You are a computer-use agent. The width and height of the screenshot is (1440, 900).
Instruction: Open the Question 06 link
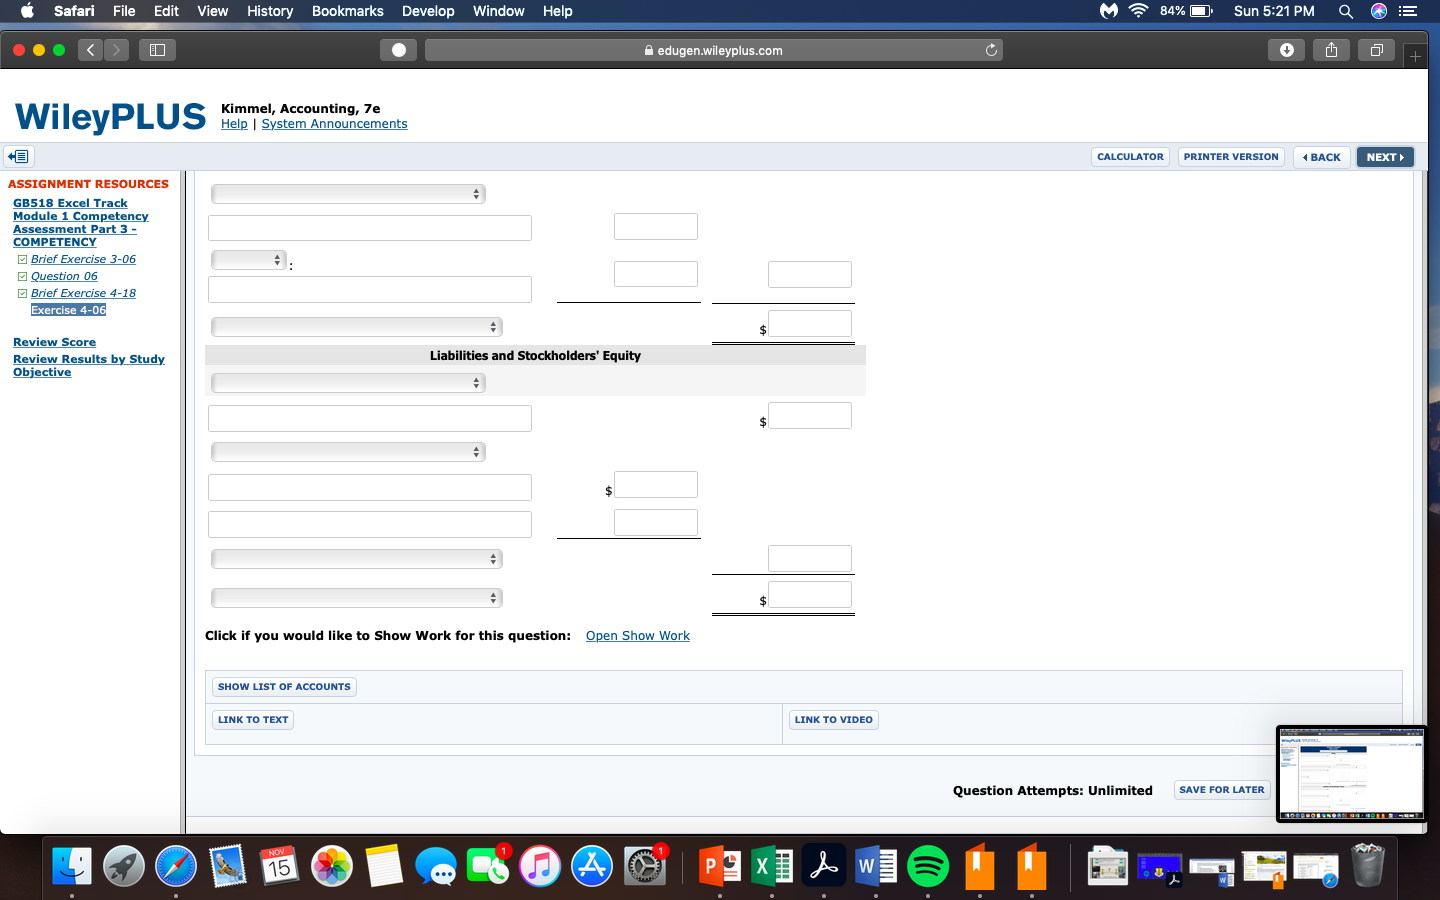pos(64,276)
